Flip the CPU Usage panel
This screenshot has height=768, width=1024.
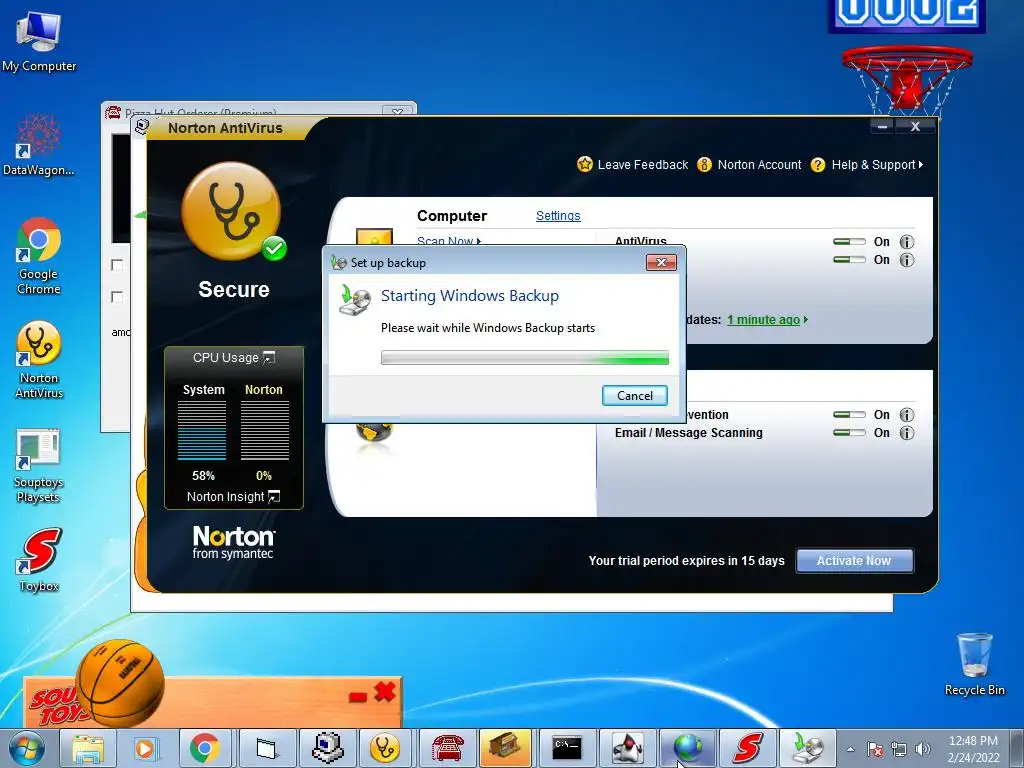(x=269, y=357)
